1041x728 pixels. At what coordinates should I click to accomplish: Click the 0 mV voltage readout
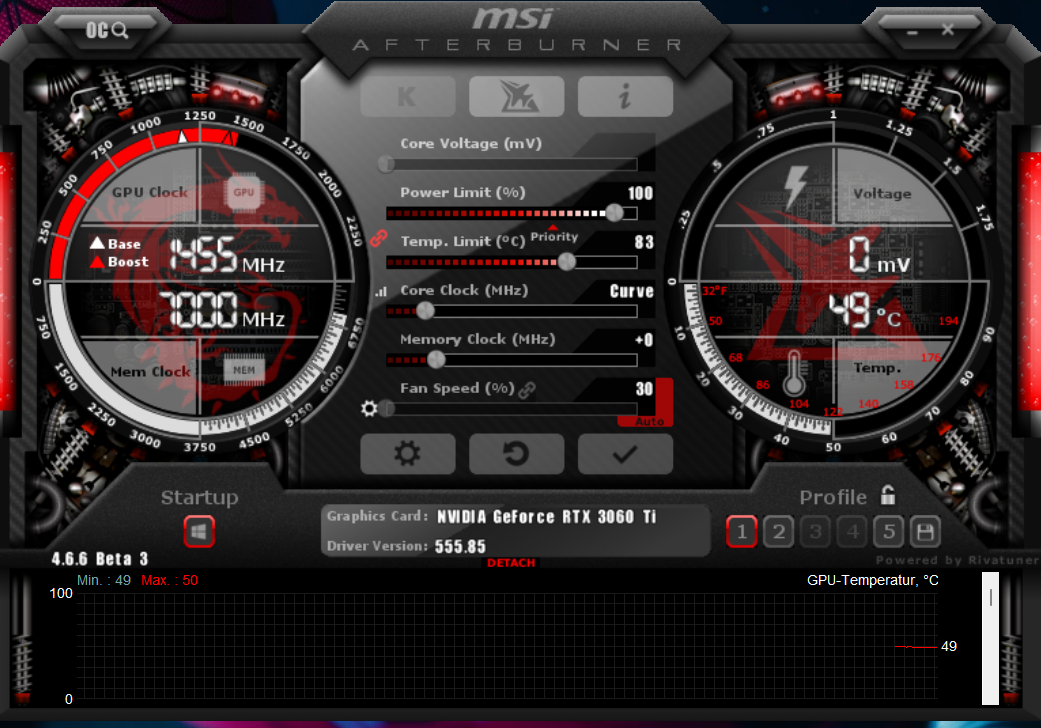pyautogui.click(x=880, y=255)
